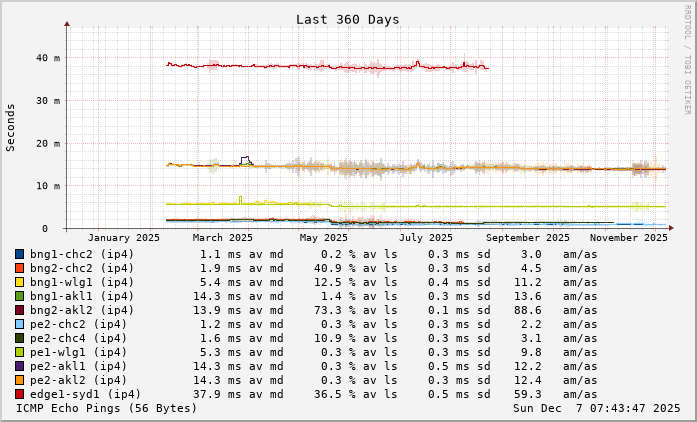Screen dimensions: 697x422
Task: Click the RRDTOOL / TOBI OETIKER watermark
Action: (x=687, y=58)
